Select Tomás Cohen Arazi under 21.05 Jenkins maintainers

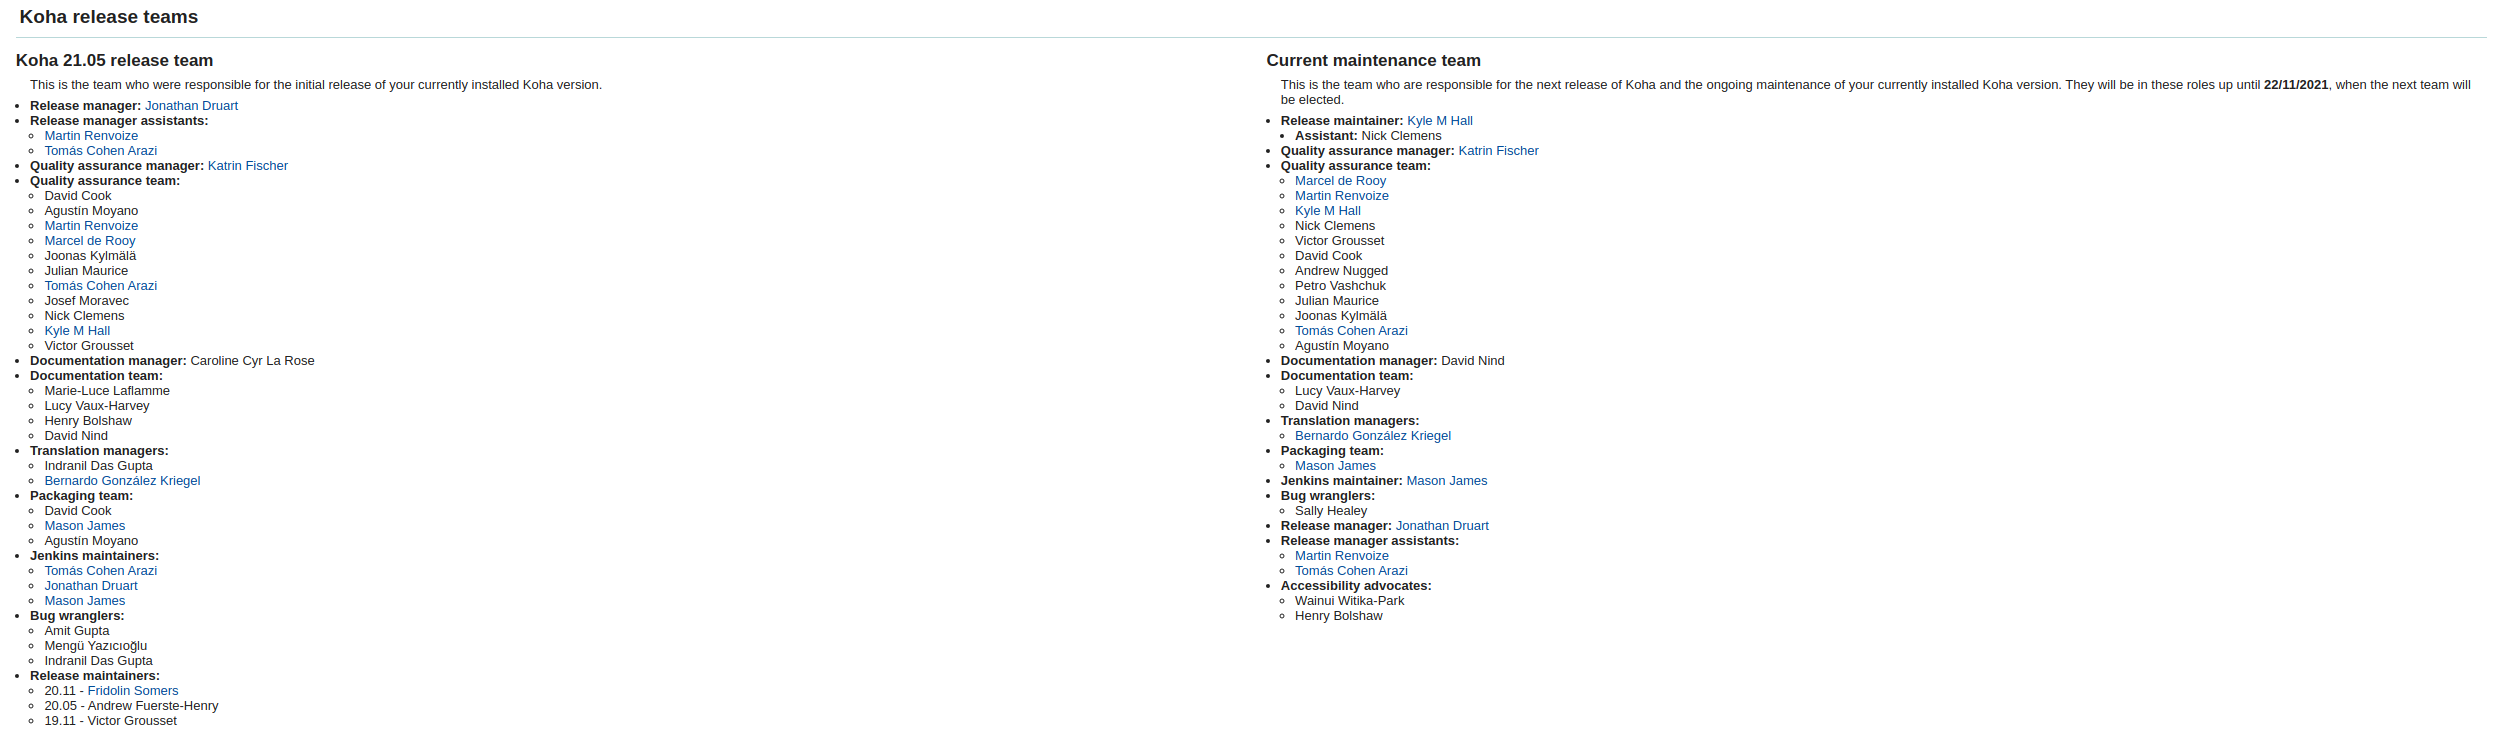(101, 571)
